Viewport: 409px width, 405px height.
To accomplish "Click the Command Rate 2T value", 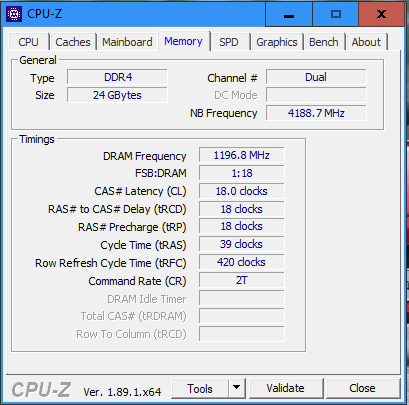I will (242, 280).
